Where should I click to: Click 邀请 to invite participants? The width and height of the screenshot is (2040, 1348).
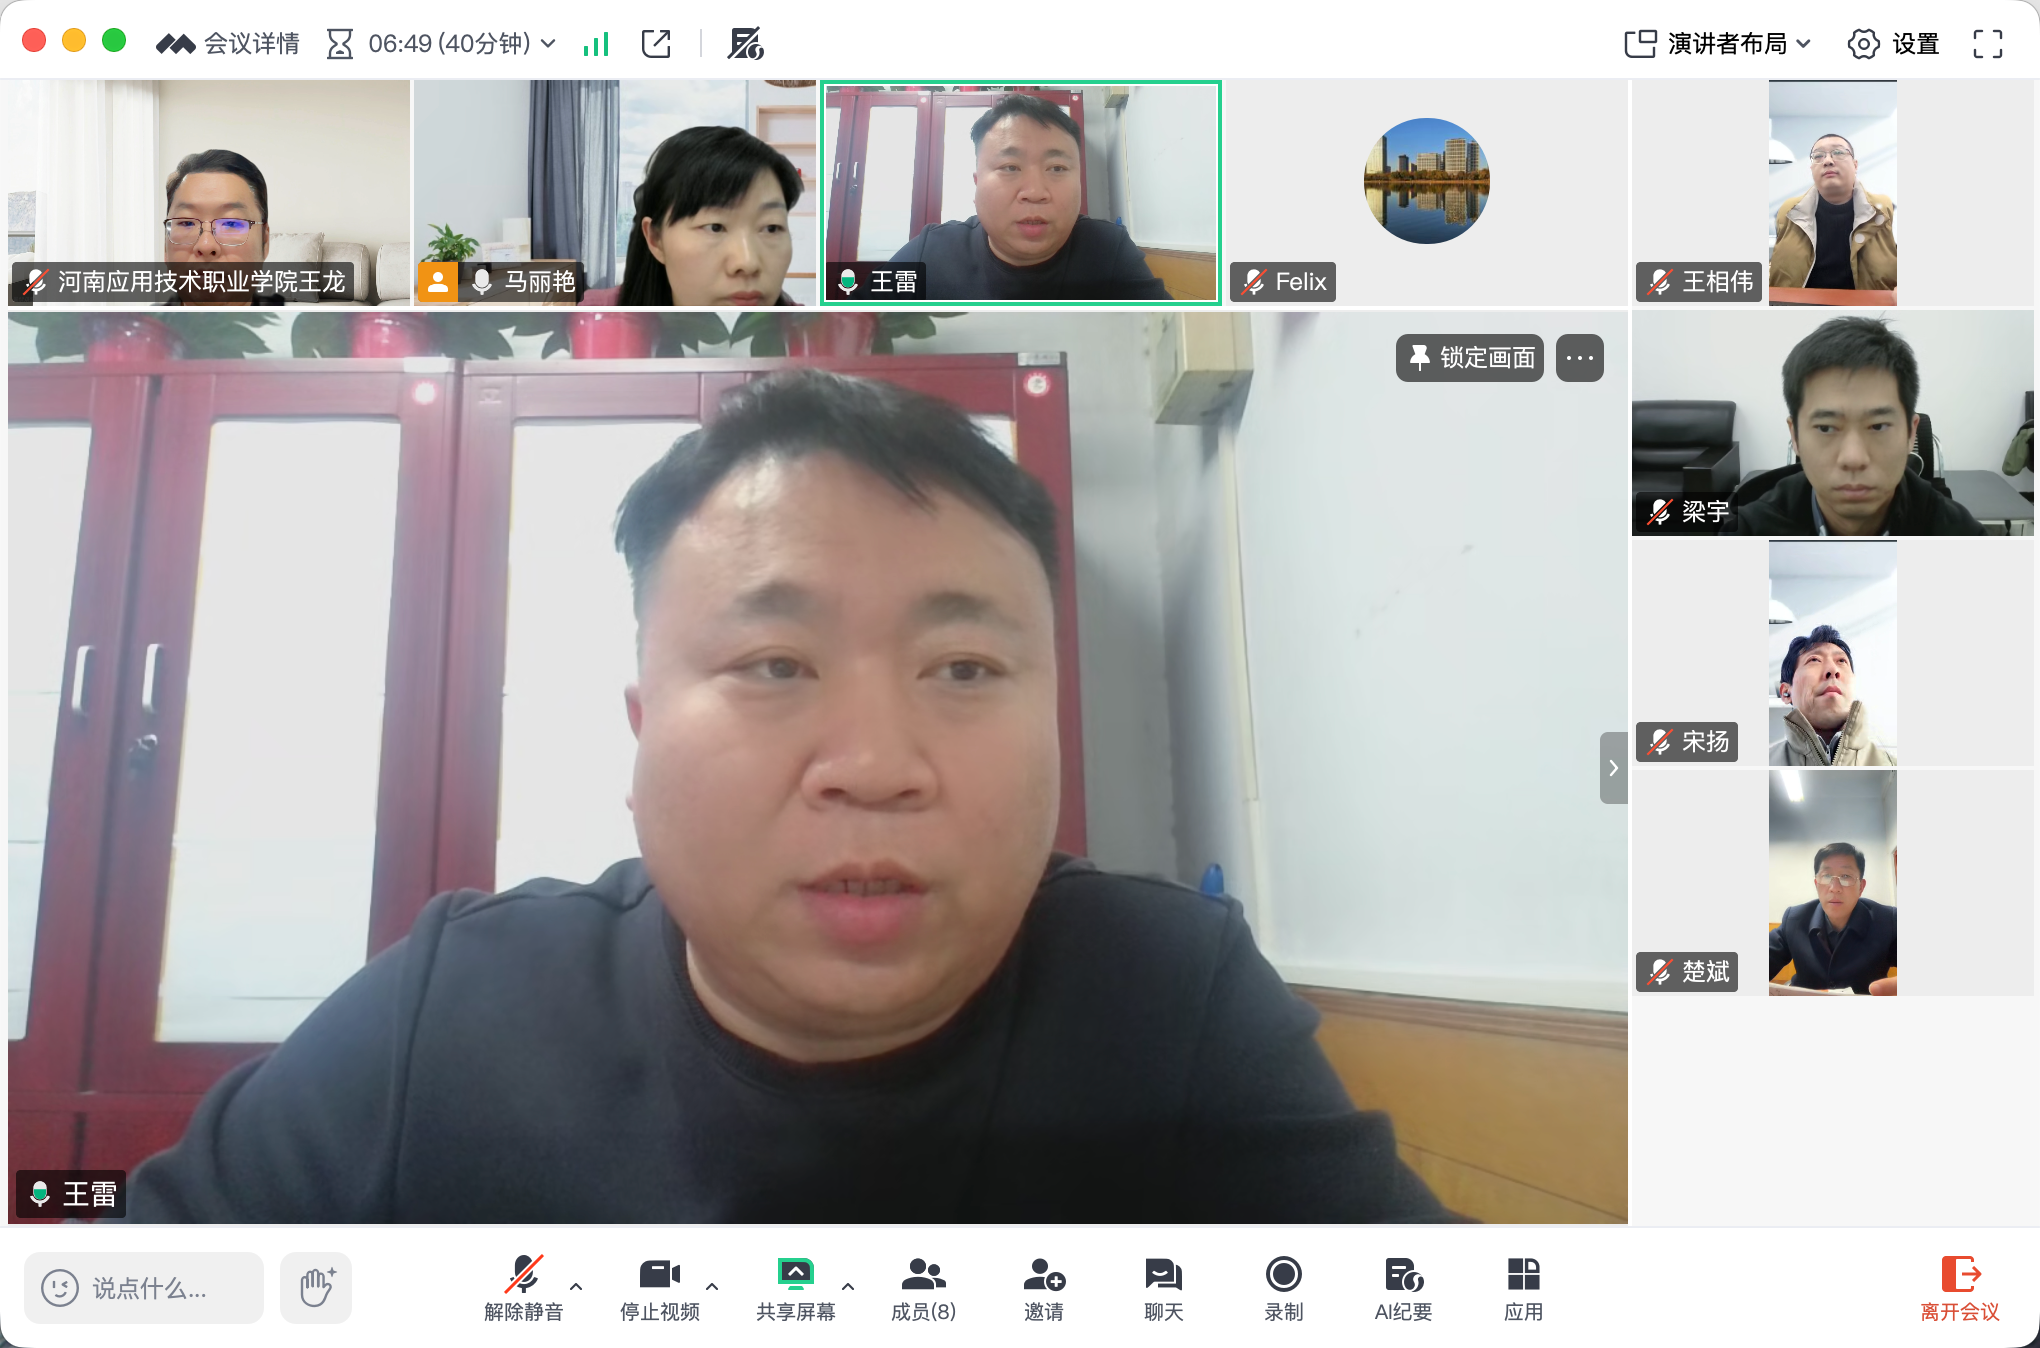pos(1043,1289)
